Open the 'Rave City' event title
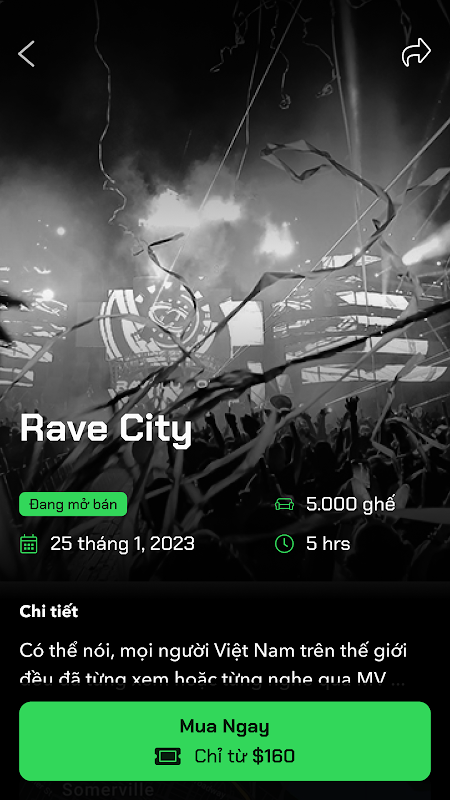This screenshot has width=450, height=800. tap(106, 429)
